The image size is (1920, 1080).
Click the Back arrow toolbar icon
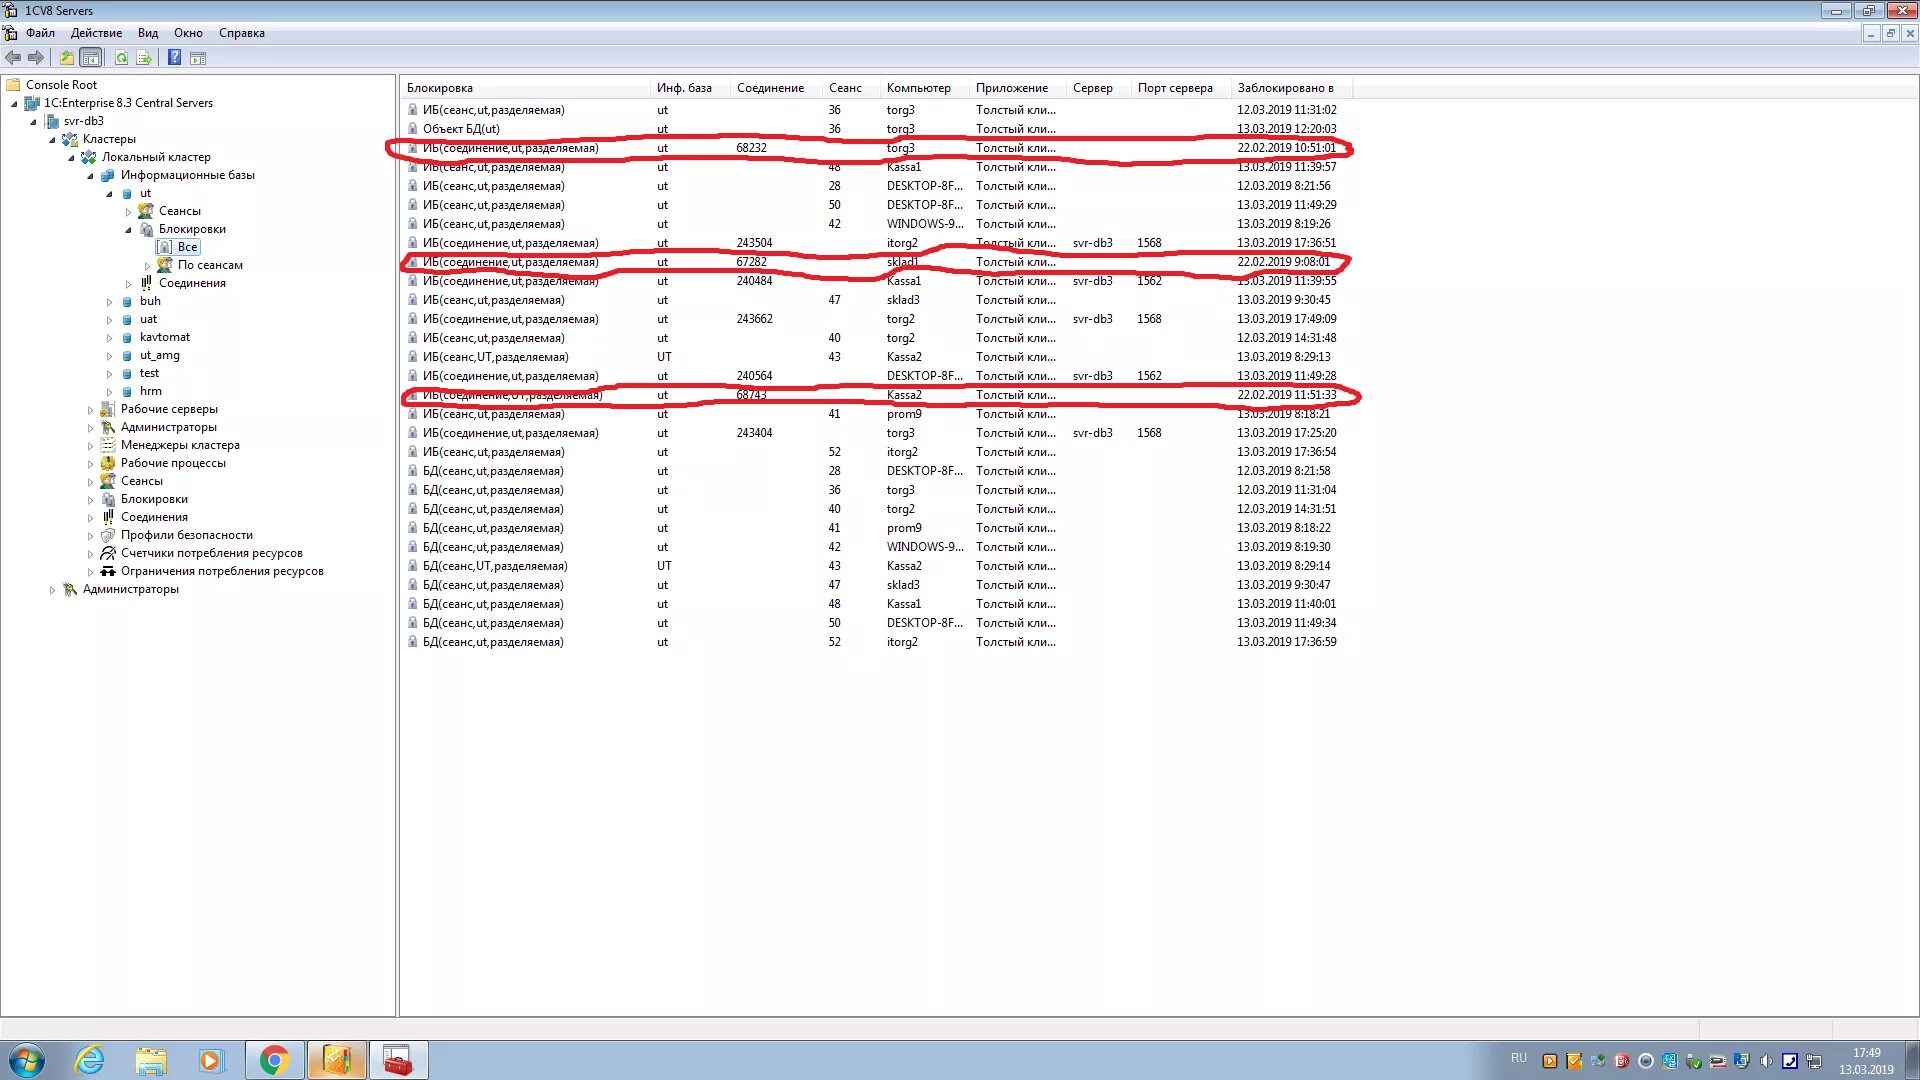click(x=13, y=58)
